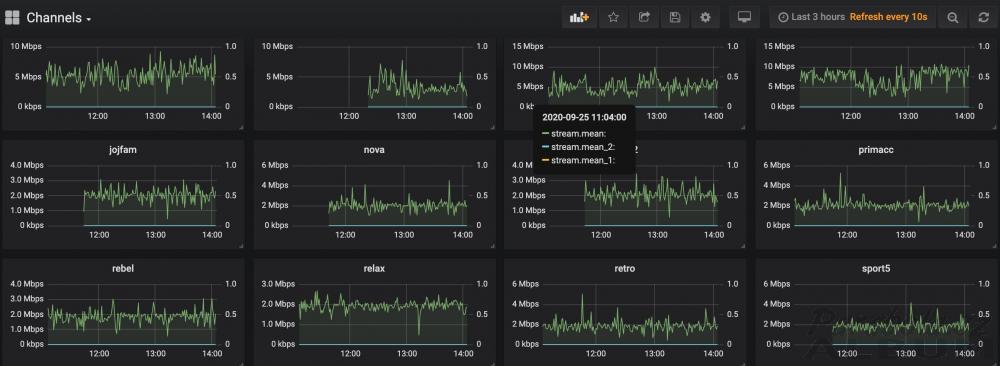
Task: Click the 6 Mbps axis label in nova
Action: tap(276, 165)
